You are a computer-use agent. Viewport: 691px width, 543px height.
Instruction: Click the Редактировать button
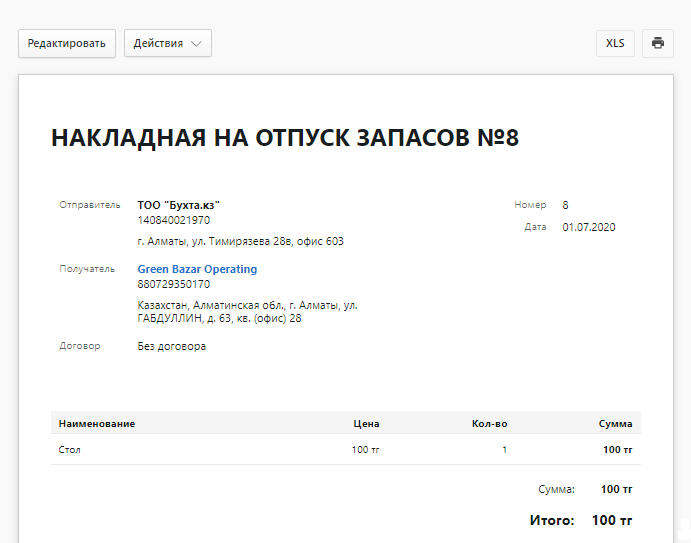[67, 43]
